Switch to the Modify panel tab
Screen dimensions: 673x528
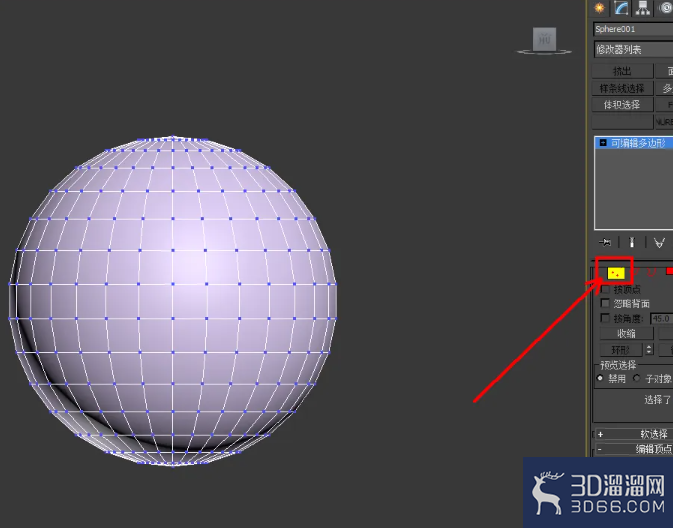(621, 8)
